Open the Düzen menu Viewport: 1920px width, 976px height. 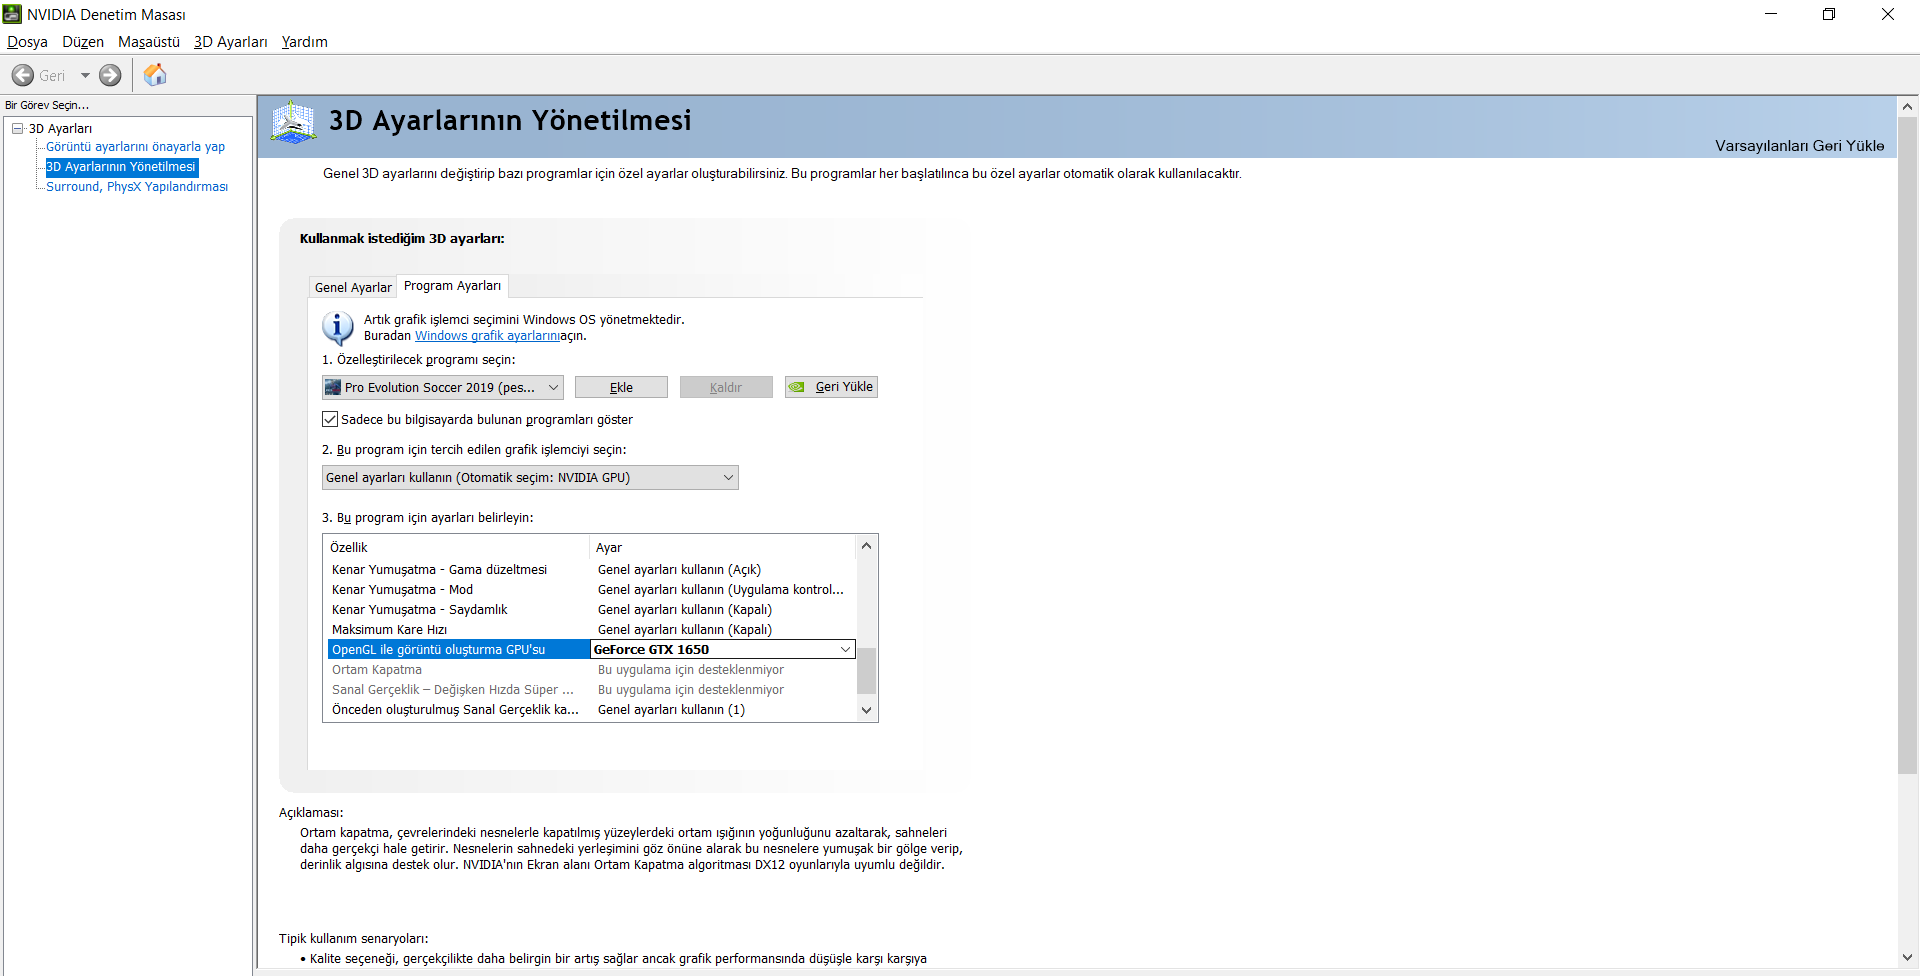pyautogui.click(x=83, y=42)
